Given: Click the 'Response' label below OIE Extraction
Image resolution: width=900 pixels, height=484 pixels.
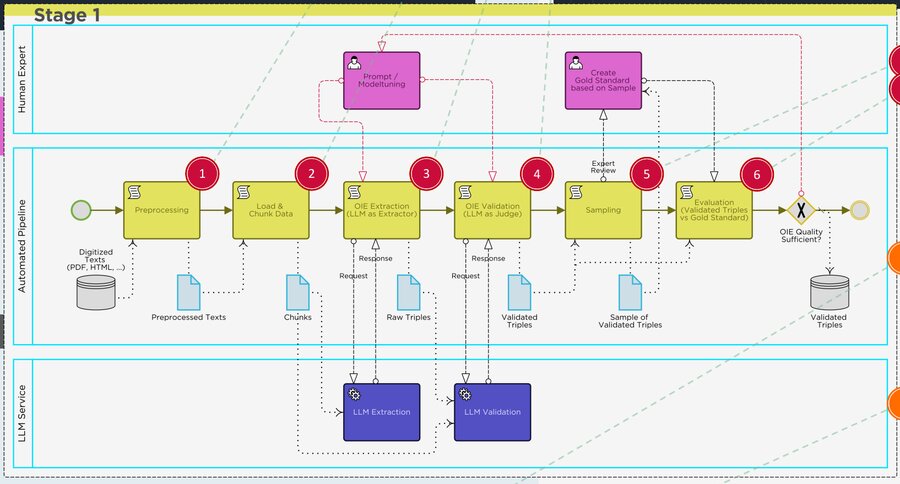Looking at the screenshot, I should click(x=375, y=258).
